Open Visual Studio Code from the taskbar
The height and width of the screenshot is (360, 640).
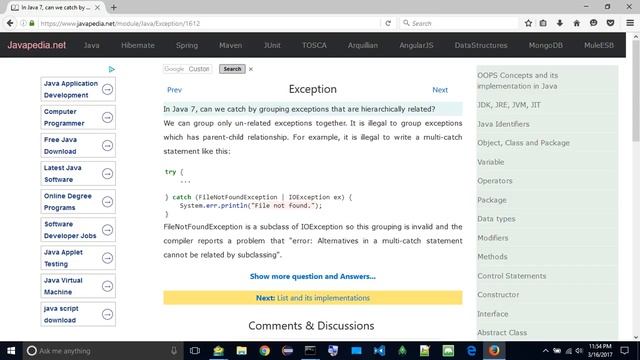tap(379, 351)
